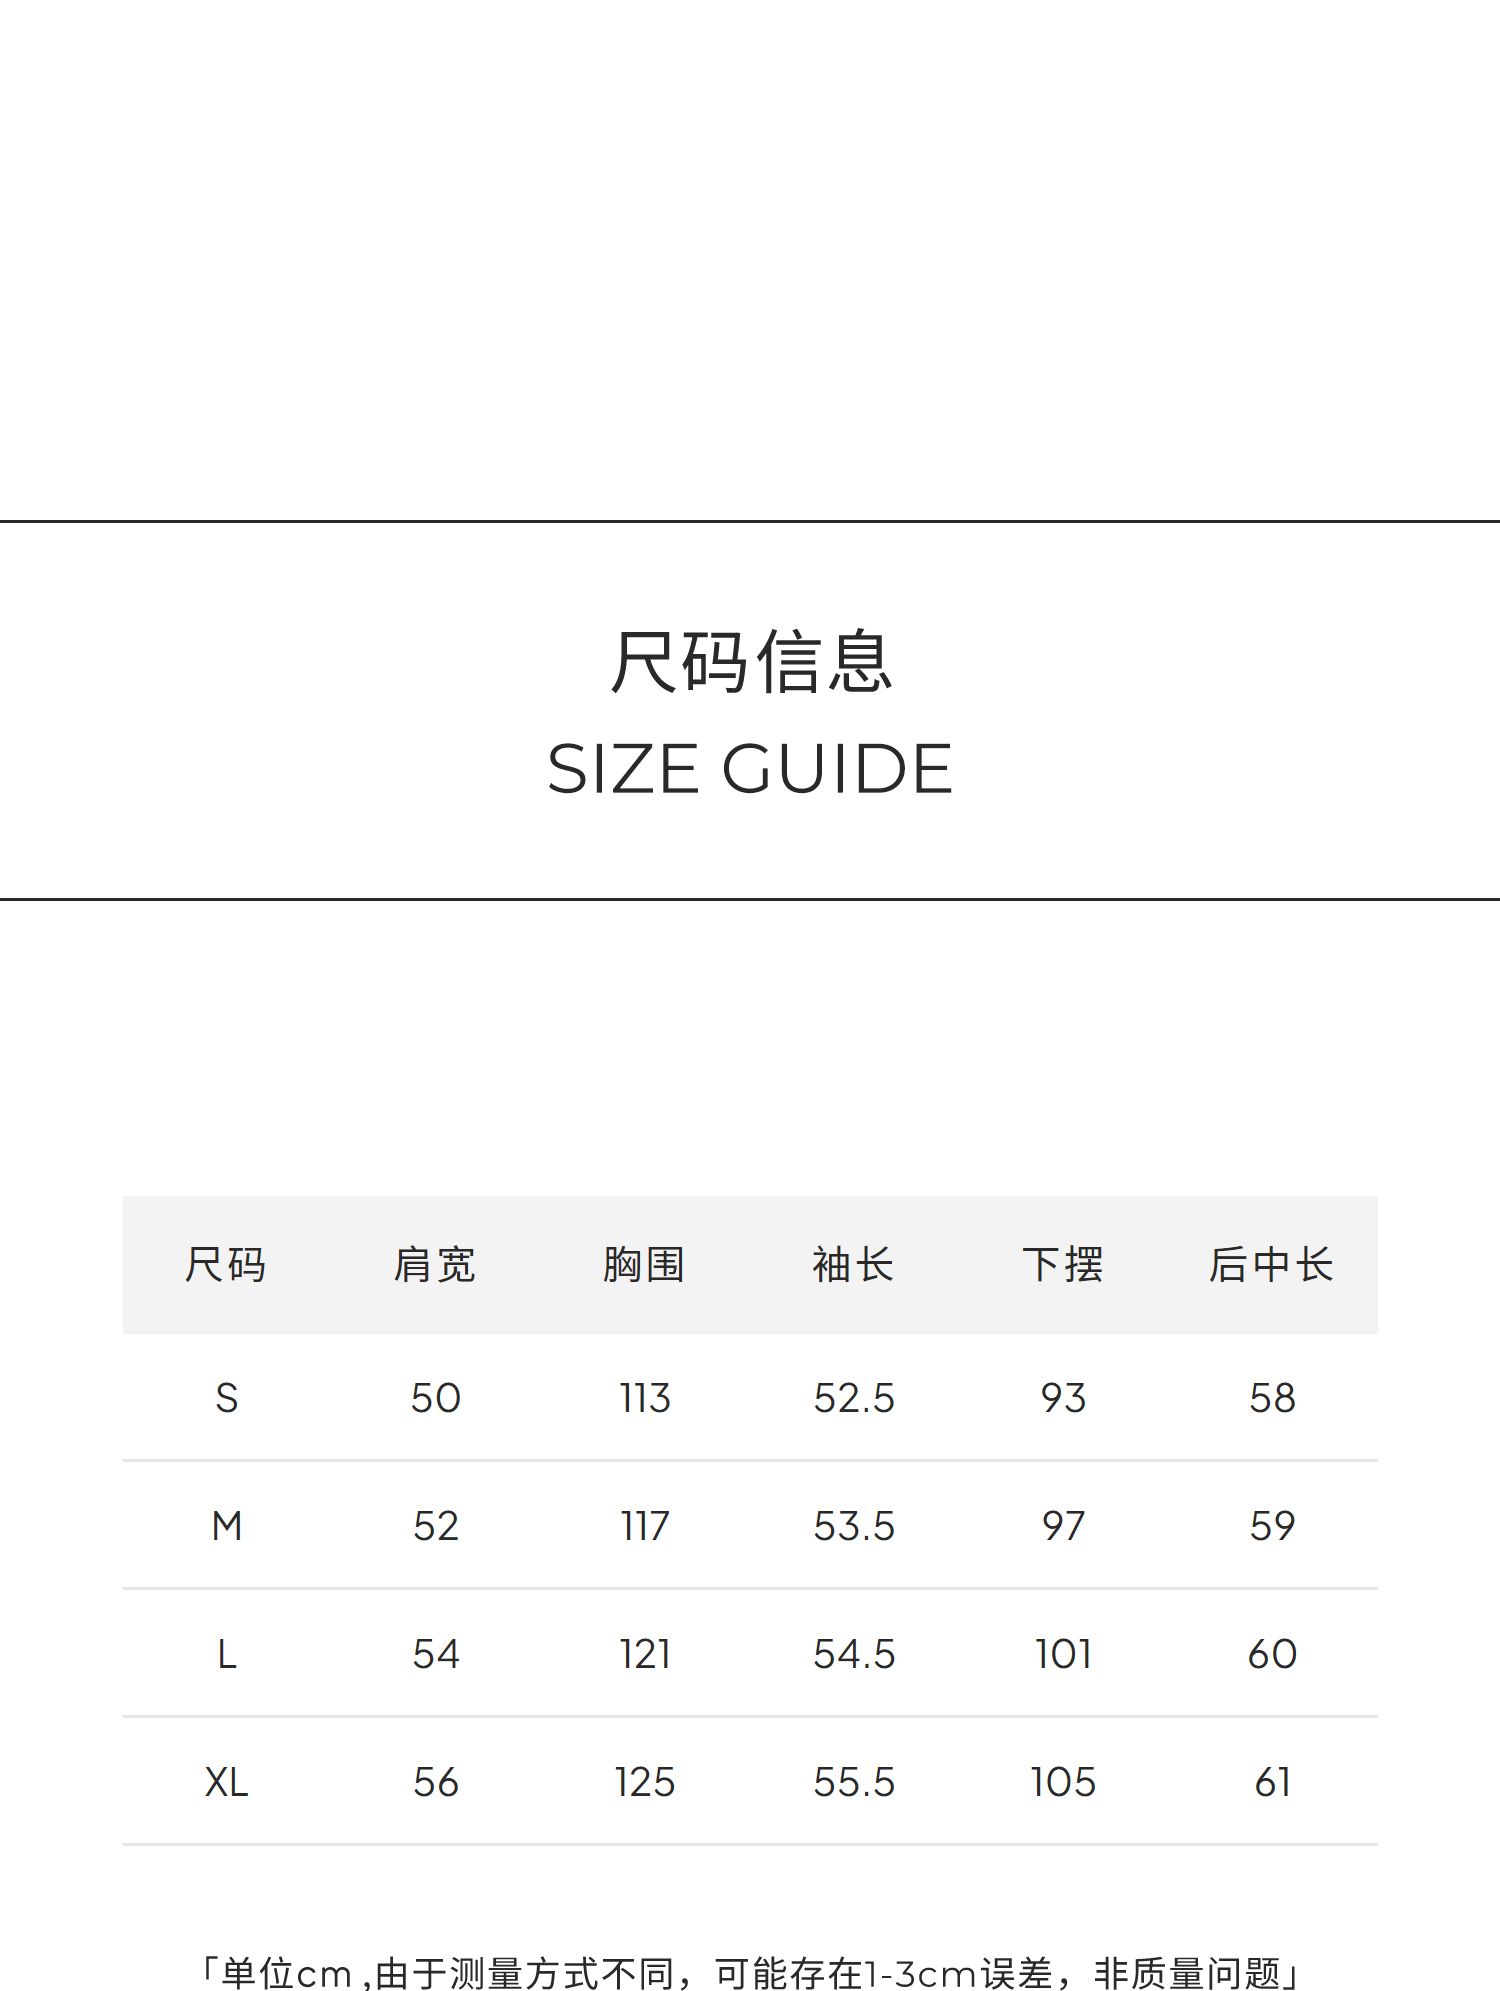This screenshot has height=1991, width=1500.
Task: Select the 下摆 column header
Action: [1063, 1265]
